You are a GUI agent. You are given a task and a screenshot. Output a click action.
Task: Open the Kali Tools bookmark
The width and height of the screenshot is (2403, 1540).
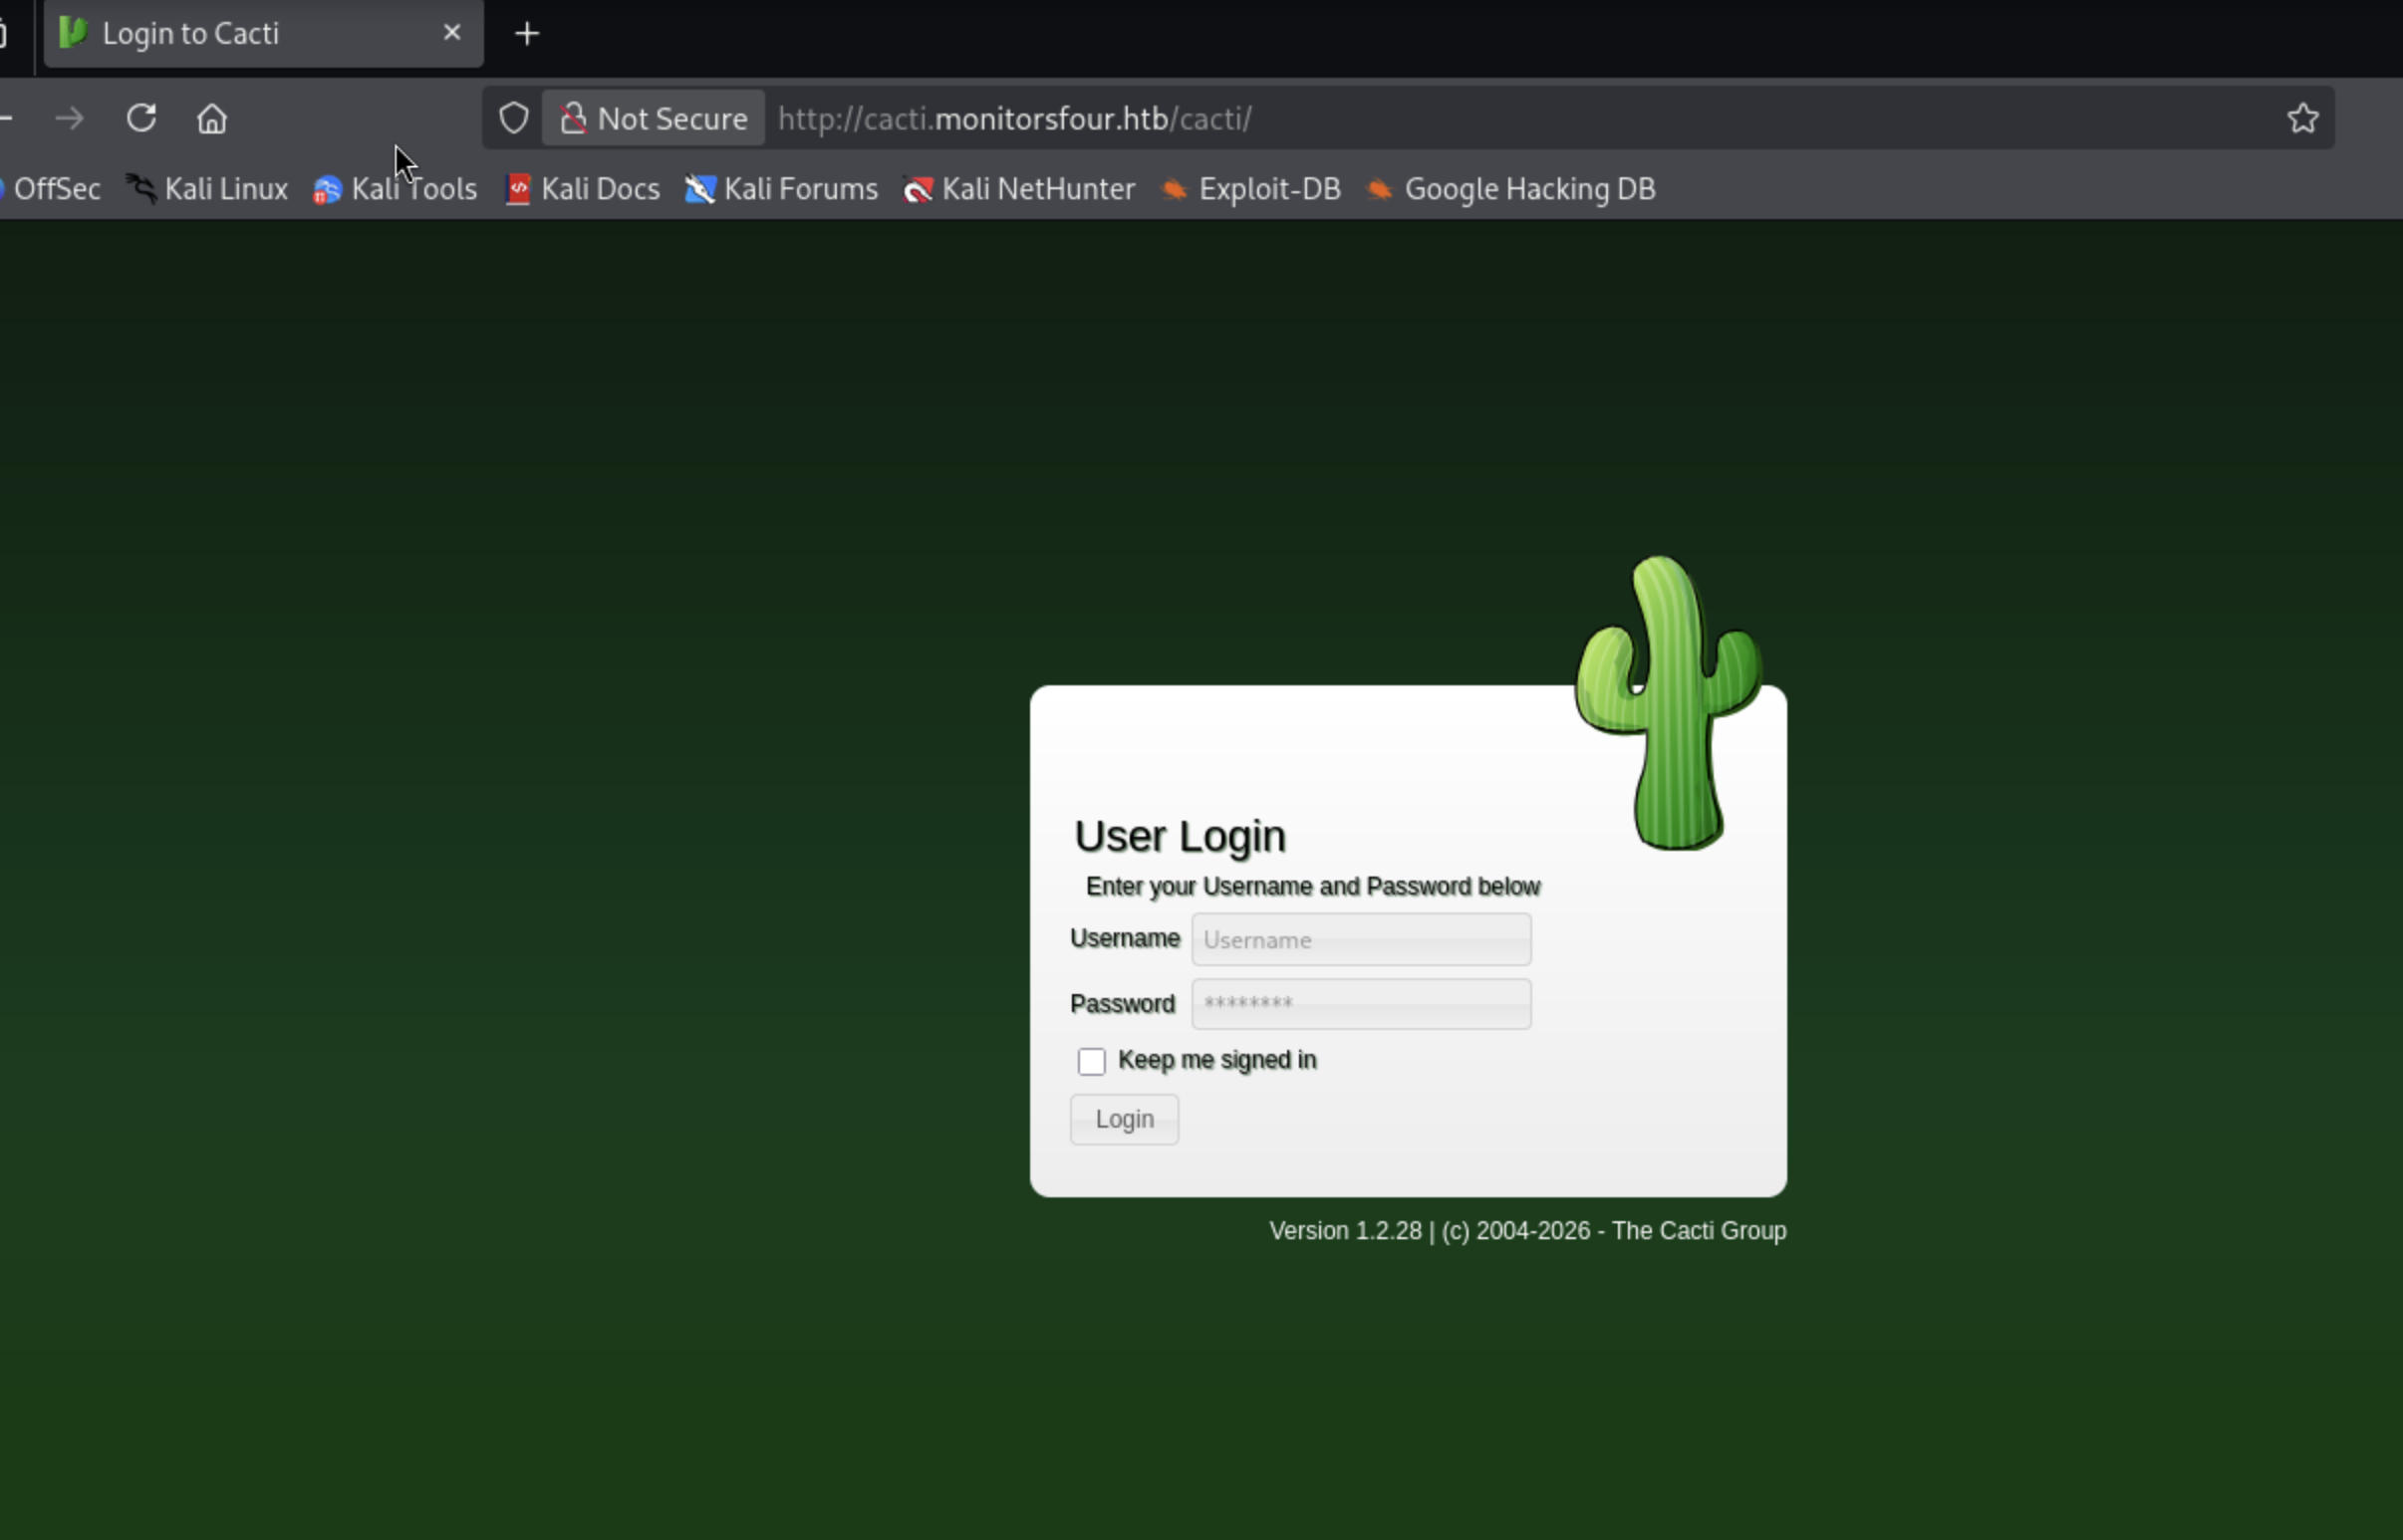click(395, 188)
